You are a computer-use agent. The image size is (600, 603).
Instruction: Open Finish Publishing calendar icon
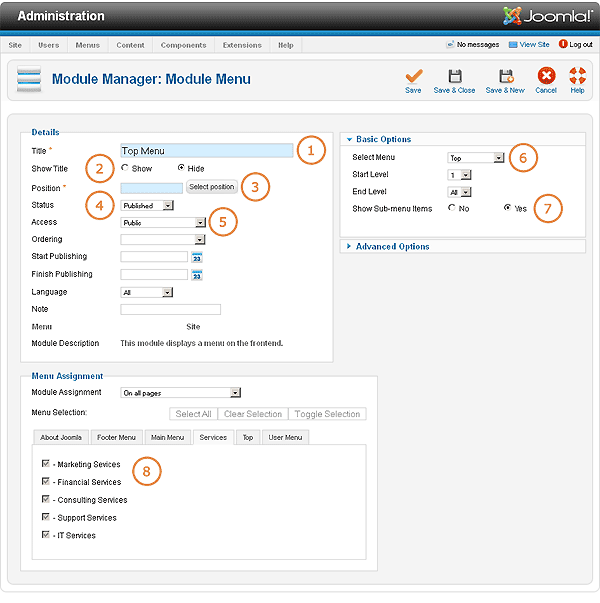pyautogui.click(x=197, y=275)
